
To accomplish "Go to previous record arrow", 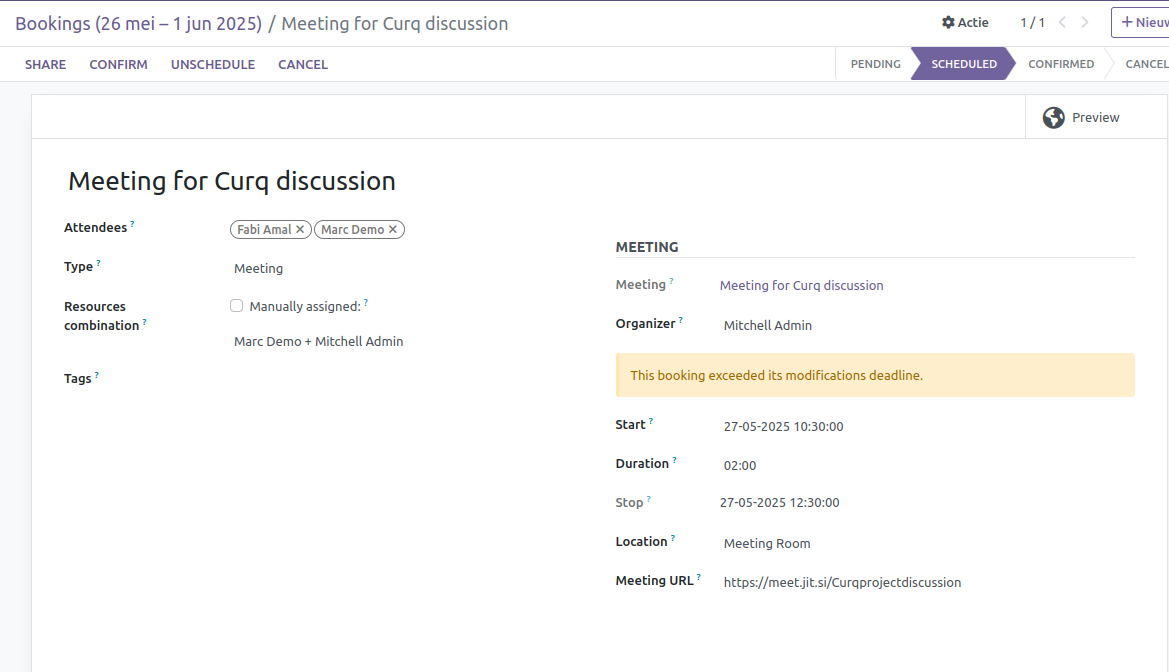I will (x=1062, y=22).
